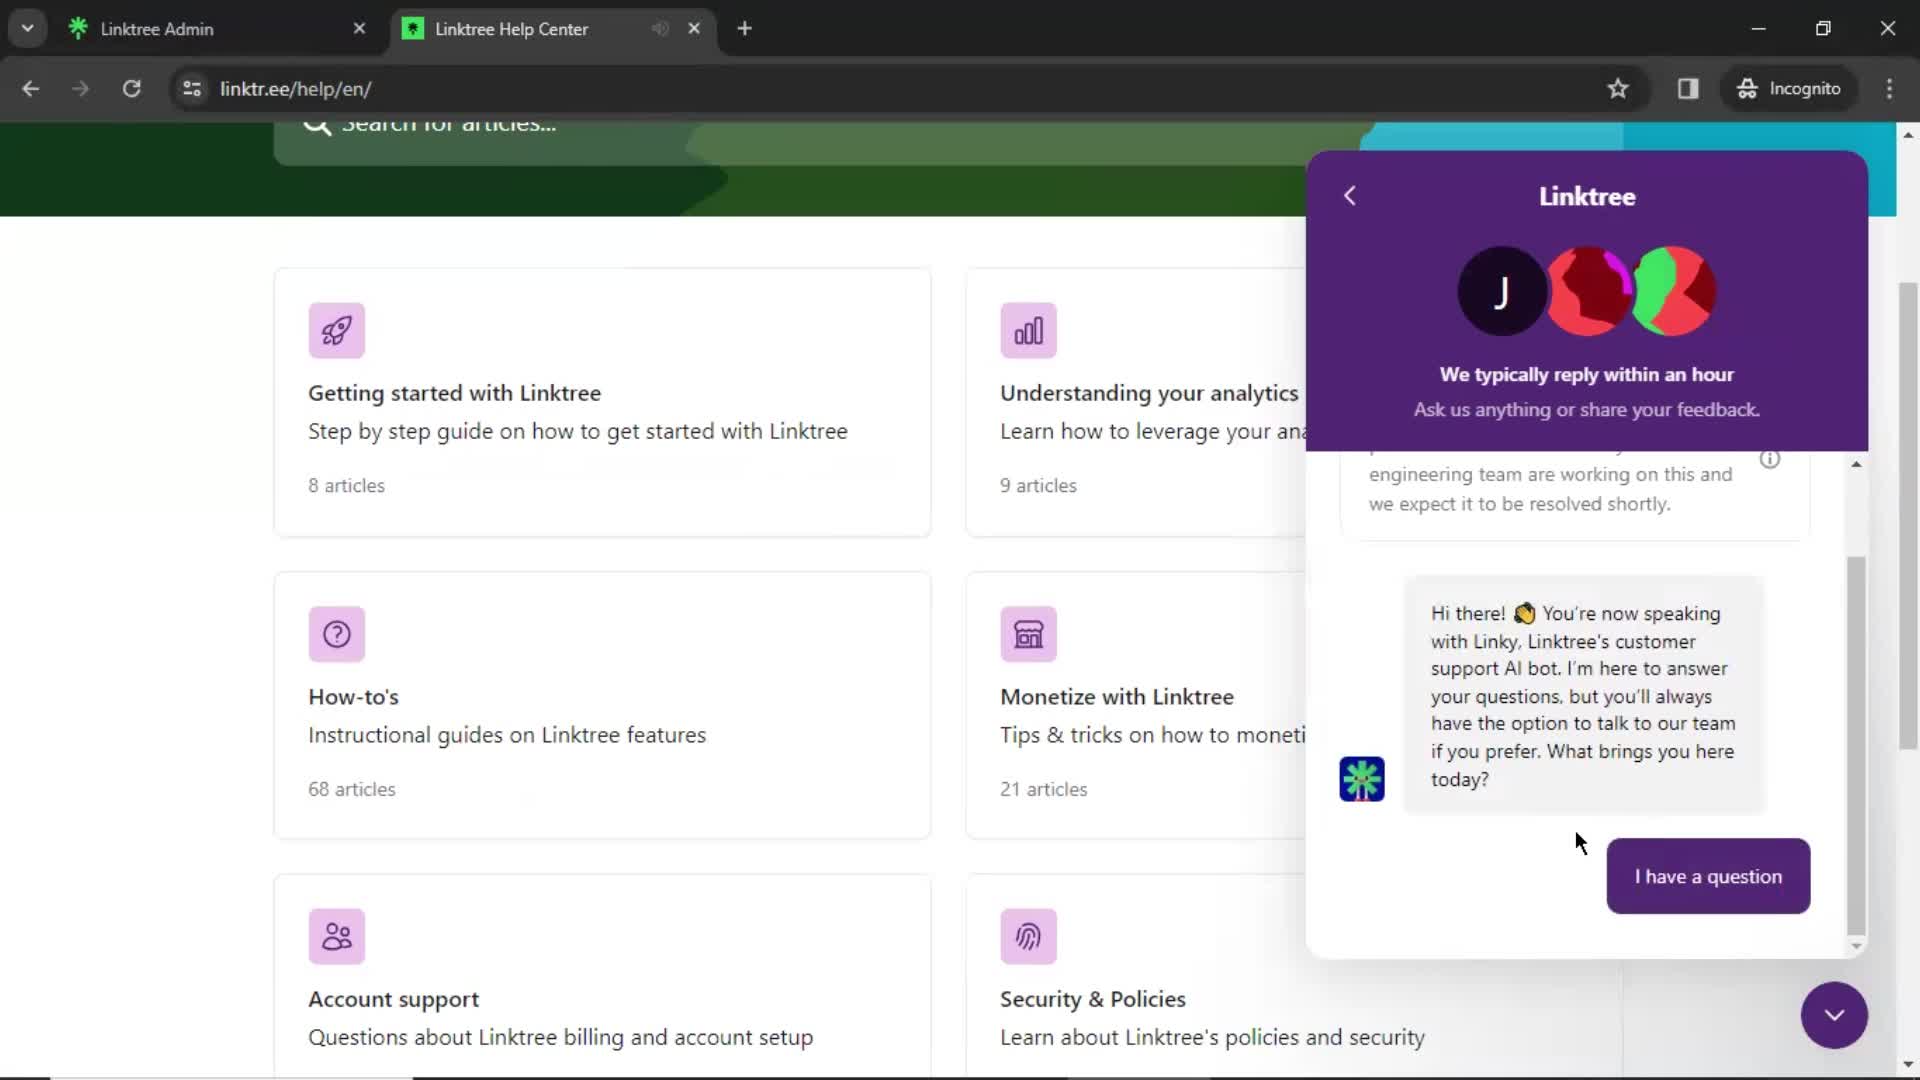Screen dimensions: 1920x1080
Task: Bookmark this page with the star icon
Action: [x=1617, y=88]
